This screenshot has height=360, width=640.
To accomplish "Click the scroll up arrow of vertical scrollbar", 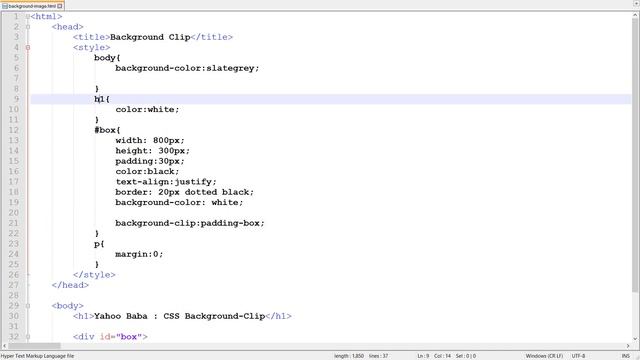I will click(635, 15).
